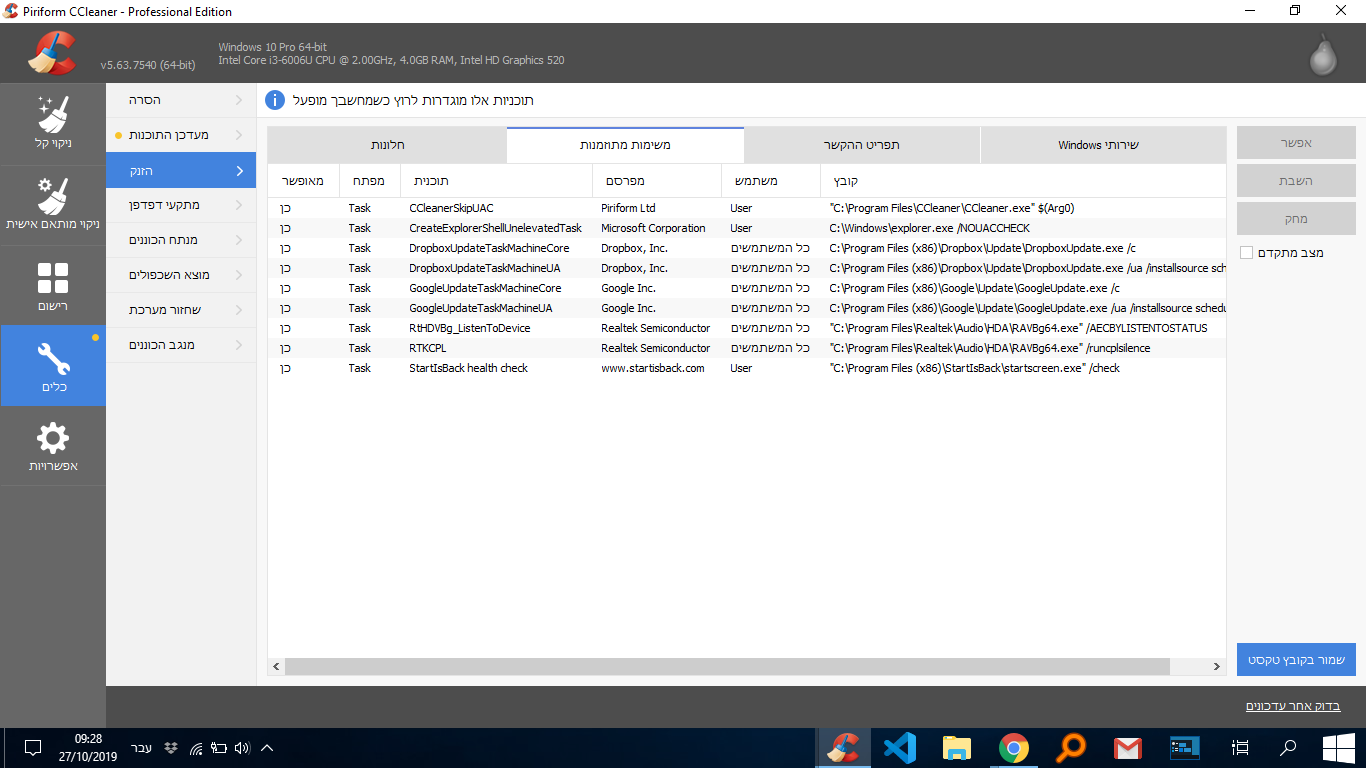Select the StartIsBack health check row
This screenshot has width=1366, height=768.
point(747,368)
